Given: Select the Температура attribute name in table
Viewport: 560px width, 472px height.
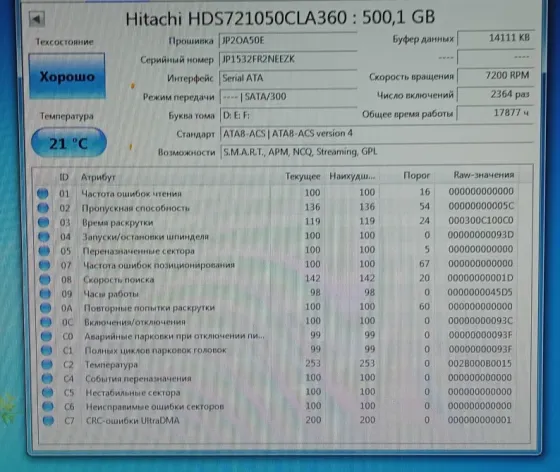Looking at the screenshot, I should pos(111,365).
